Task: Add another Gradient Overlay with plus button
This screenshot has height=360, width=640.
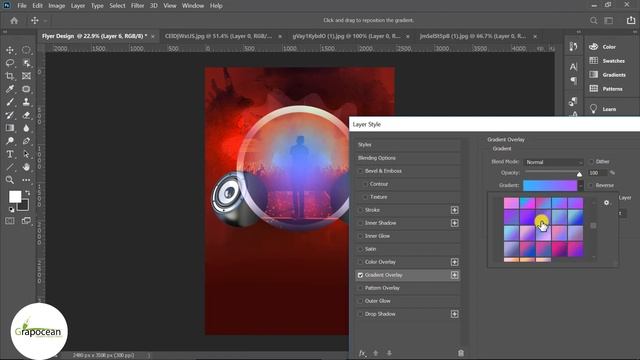Action: [454, 275]
